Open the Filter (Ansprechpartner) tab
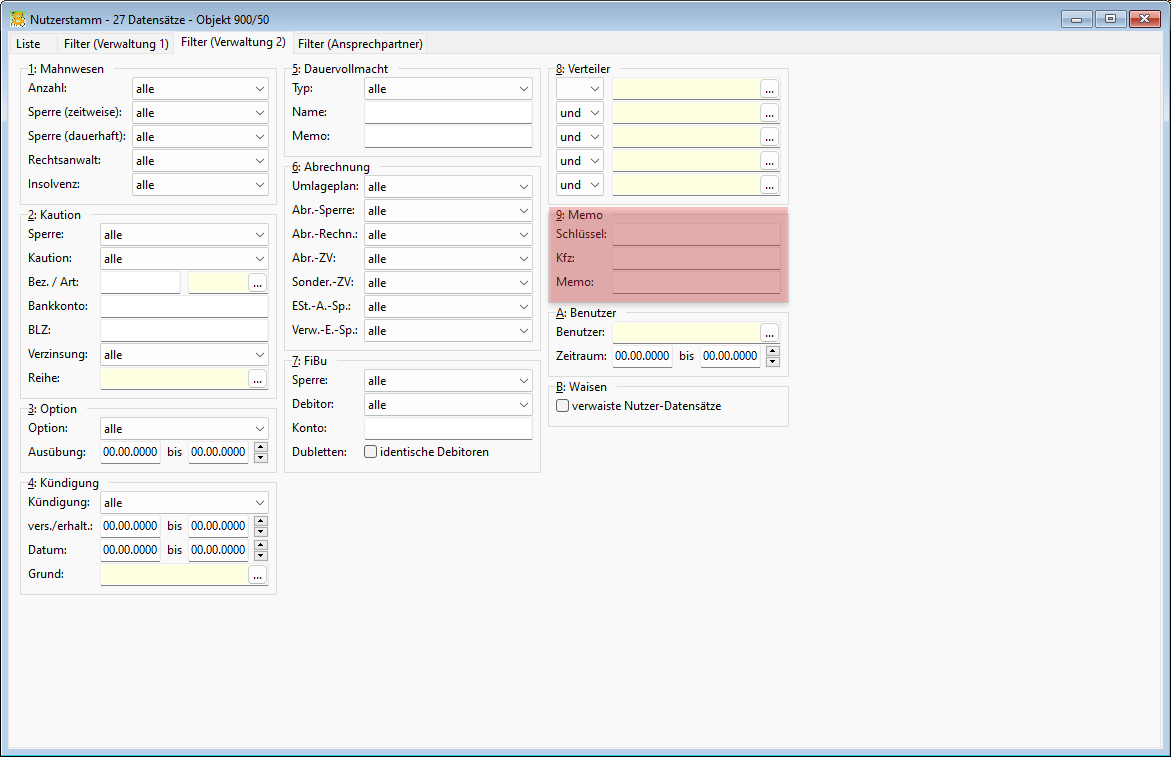Image resolution: width=1171 pixels, height=757 pixels. tap(360, 44)
